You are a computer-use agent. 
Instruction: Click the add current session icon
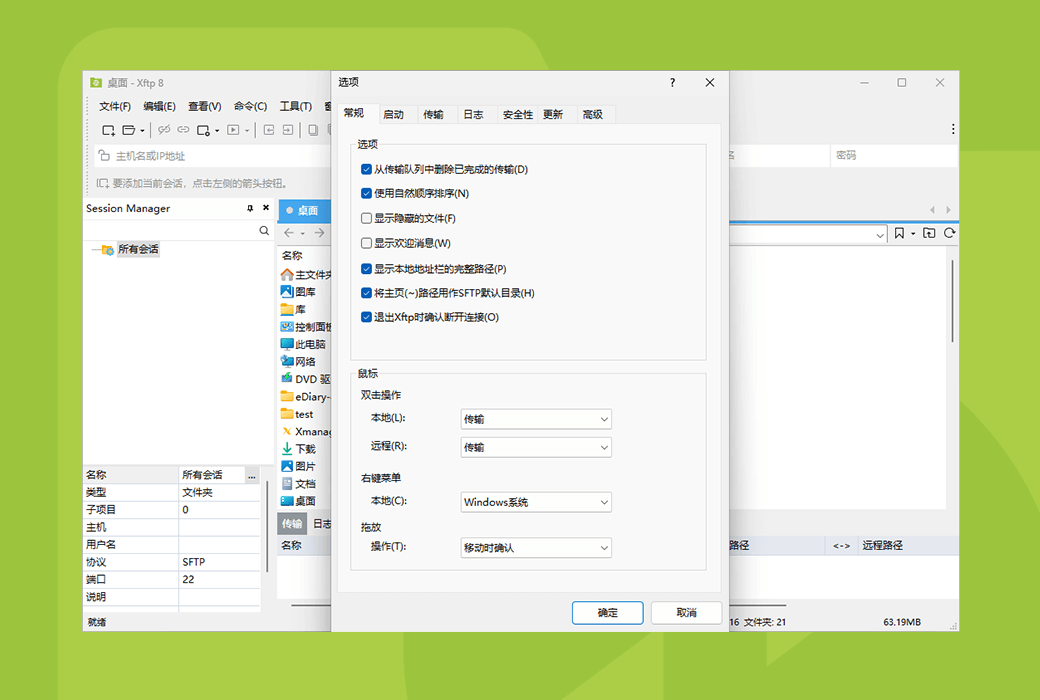[x=102, y=183]
